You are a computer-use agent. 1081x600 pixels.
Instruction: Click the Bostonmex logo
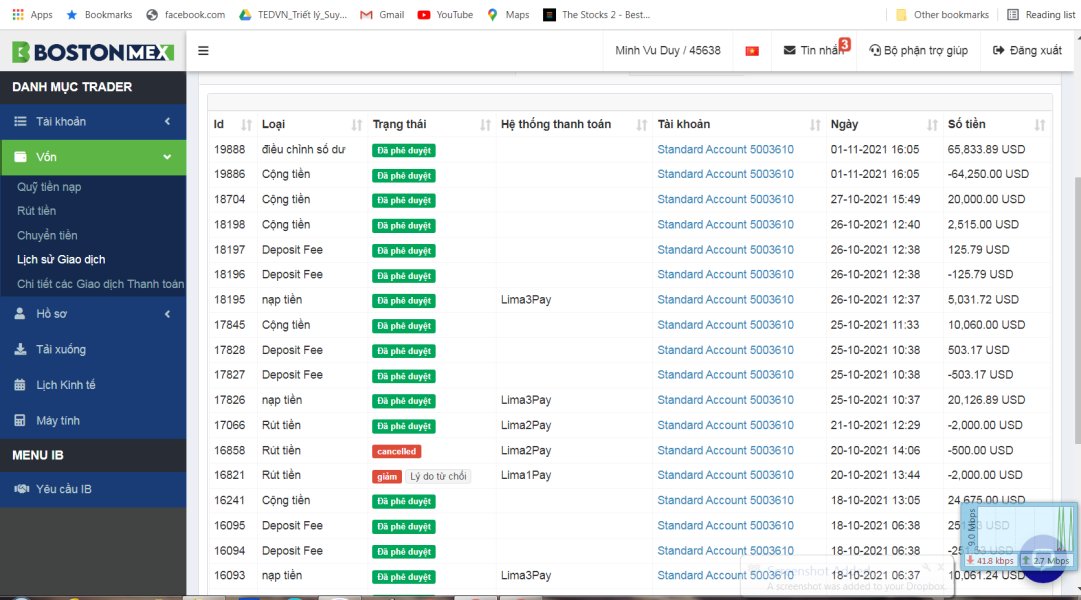coord(93,52)
